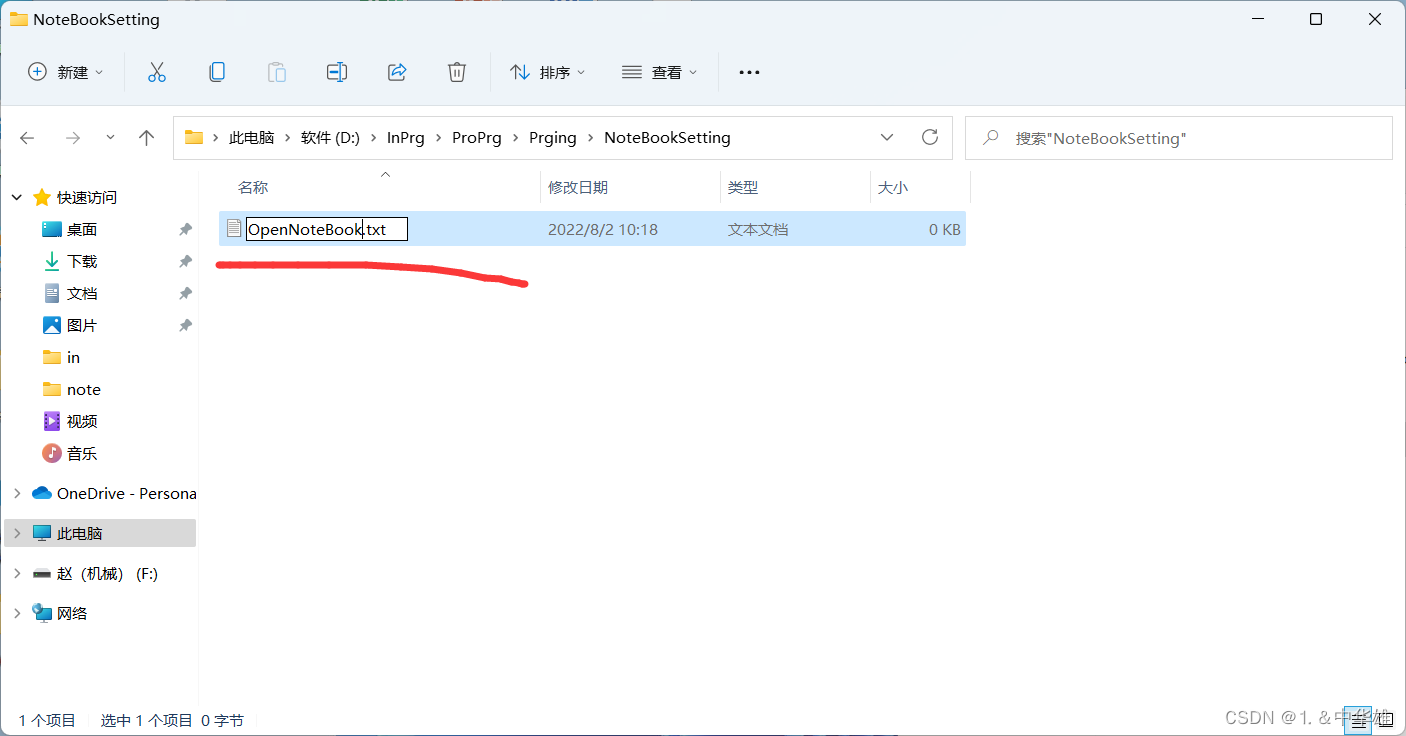Click Prging breadcrumb in address bar
The width and height of the screenshot is (1406, 736).
553,138
